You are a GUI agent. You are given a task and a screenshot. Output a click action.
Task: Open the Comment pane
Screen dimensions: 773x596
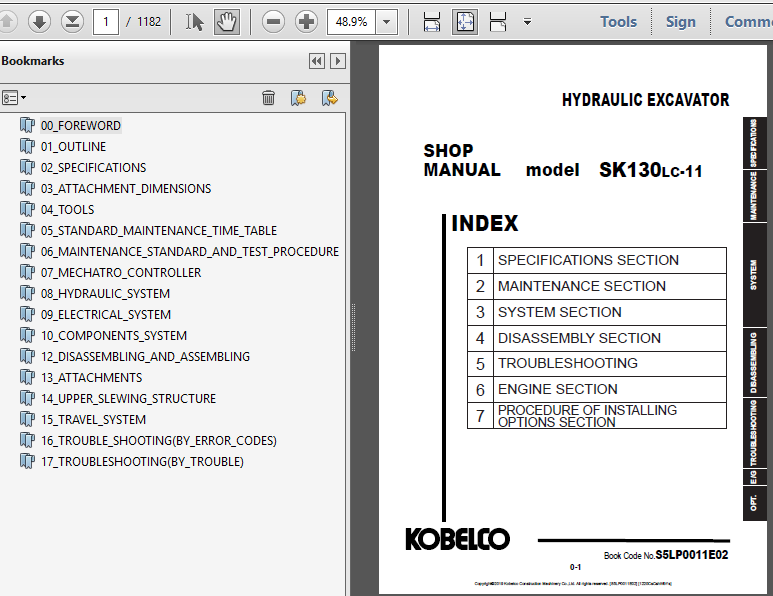pyautogui.click(x=748, y=22)
